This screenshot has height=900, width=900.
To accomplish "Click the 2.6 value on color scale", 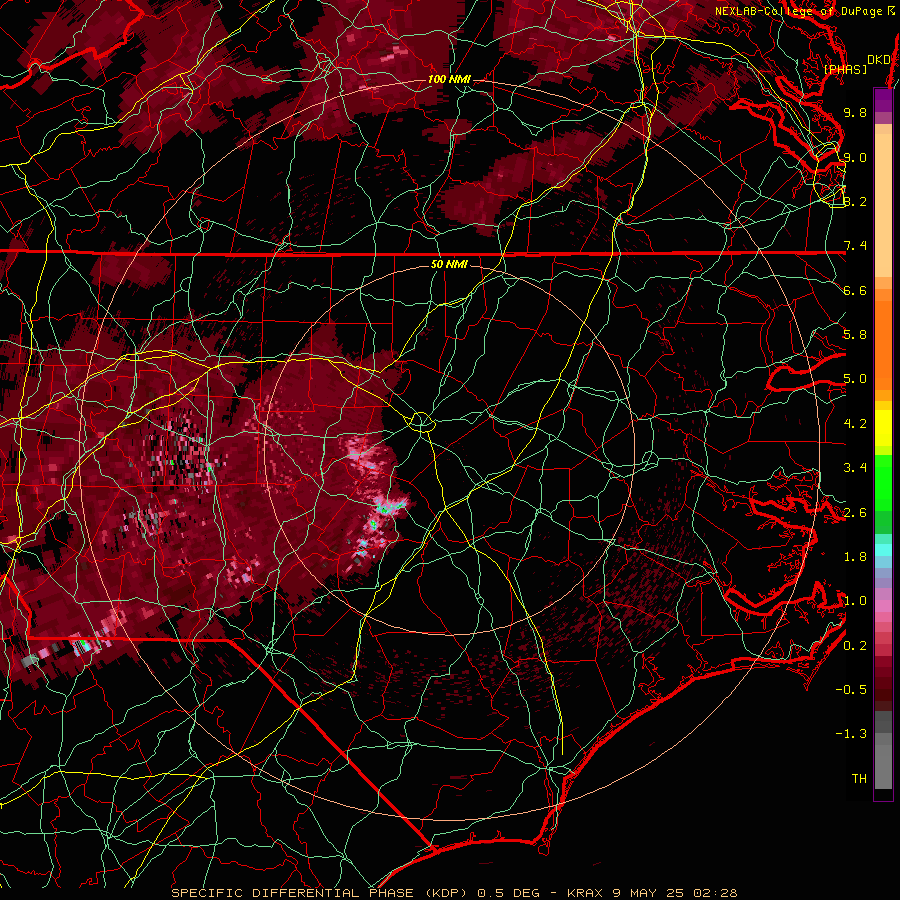I will coord(855,513).
